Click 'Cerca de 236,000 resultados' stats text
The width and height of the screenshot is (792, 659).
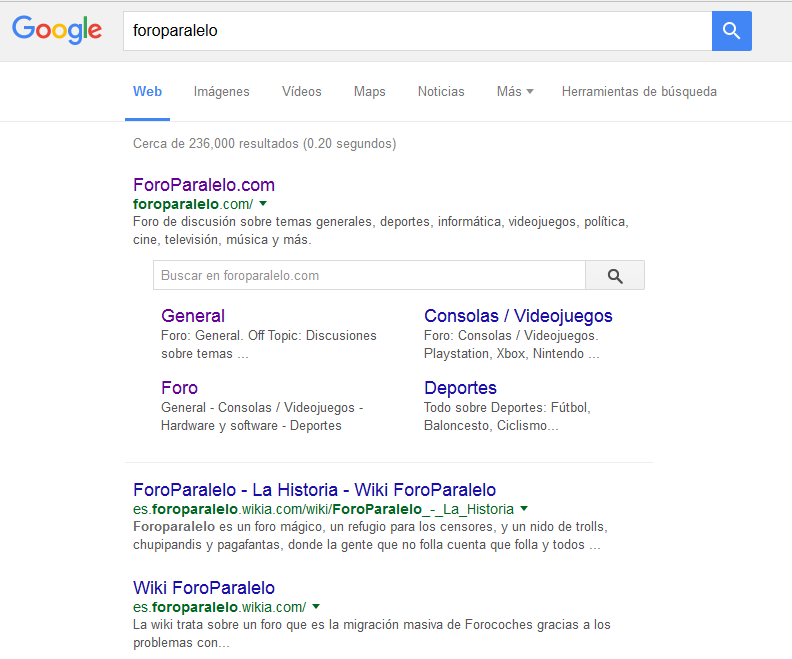[264, 144]
